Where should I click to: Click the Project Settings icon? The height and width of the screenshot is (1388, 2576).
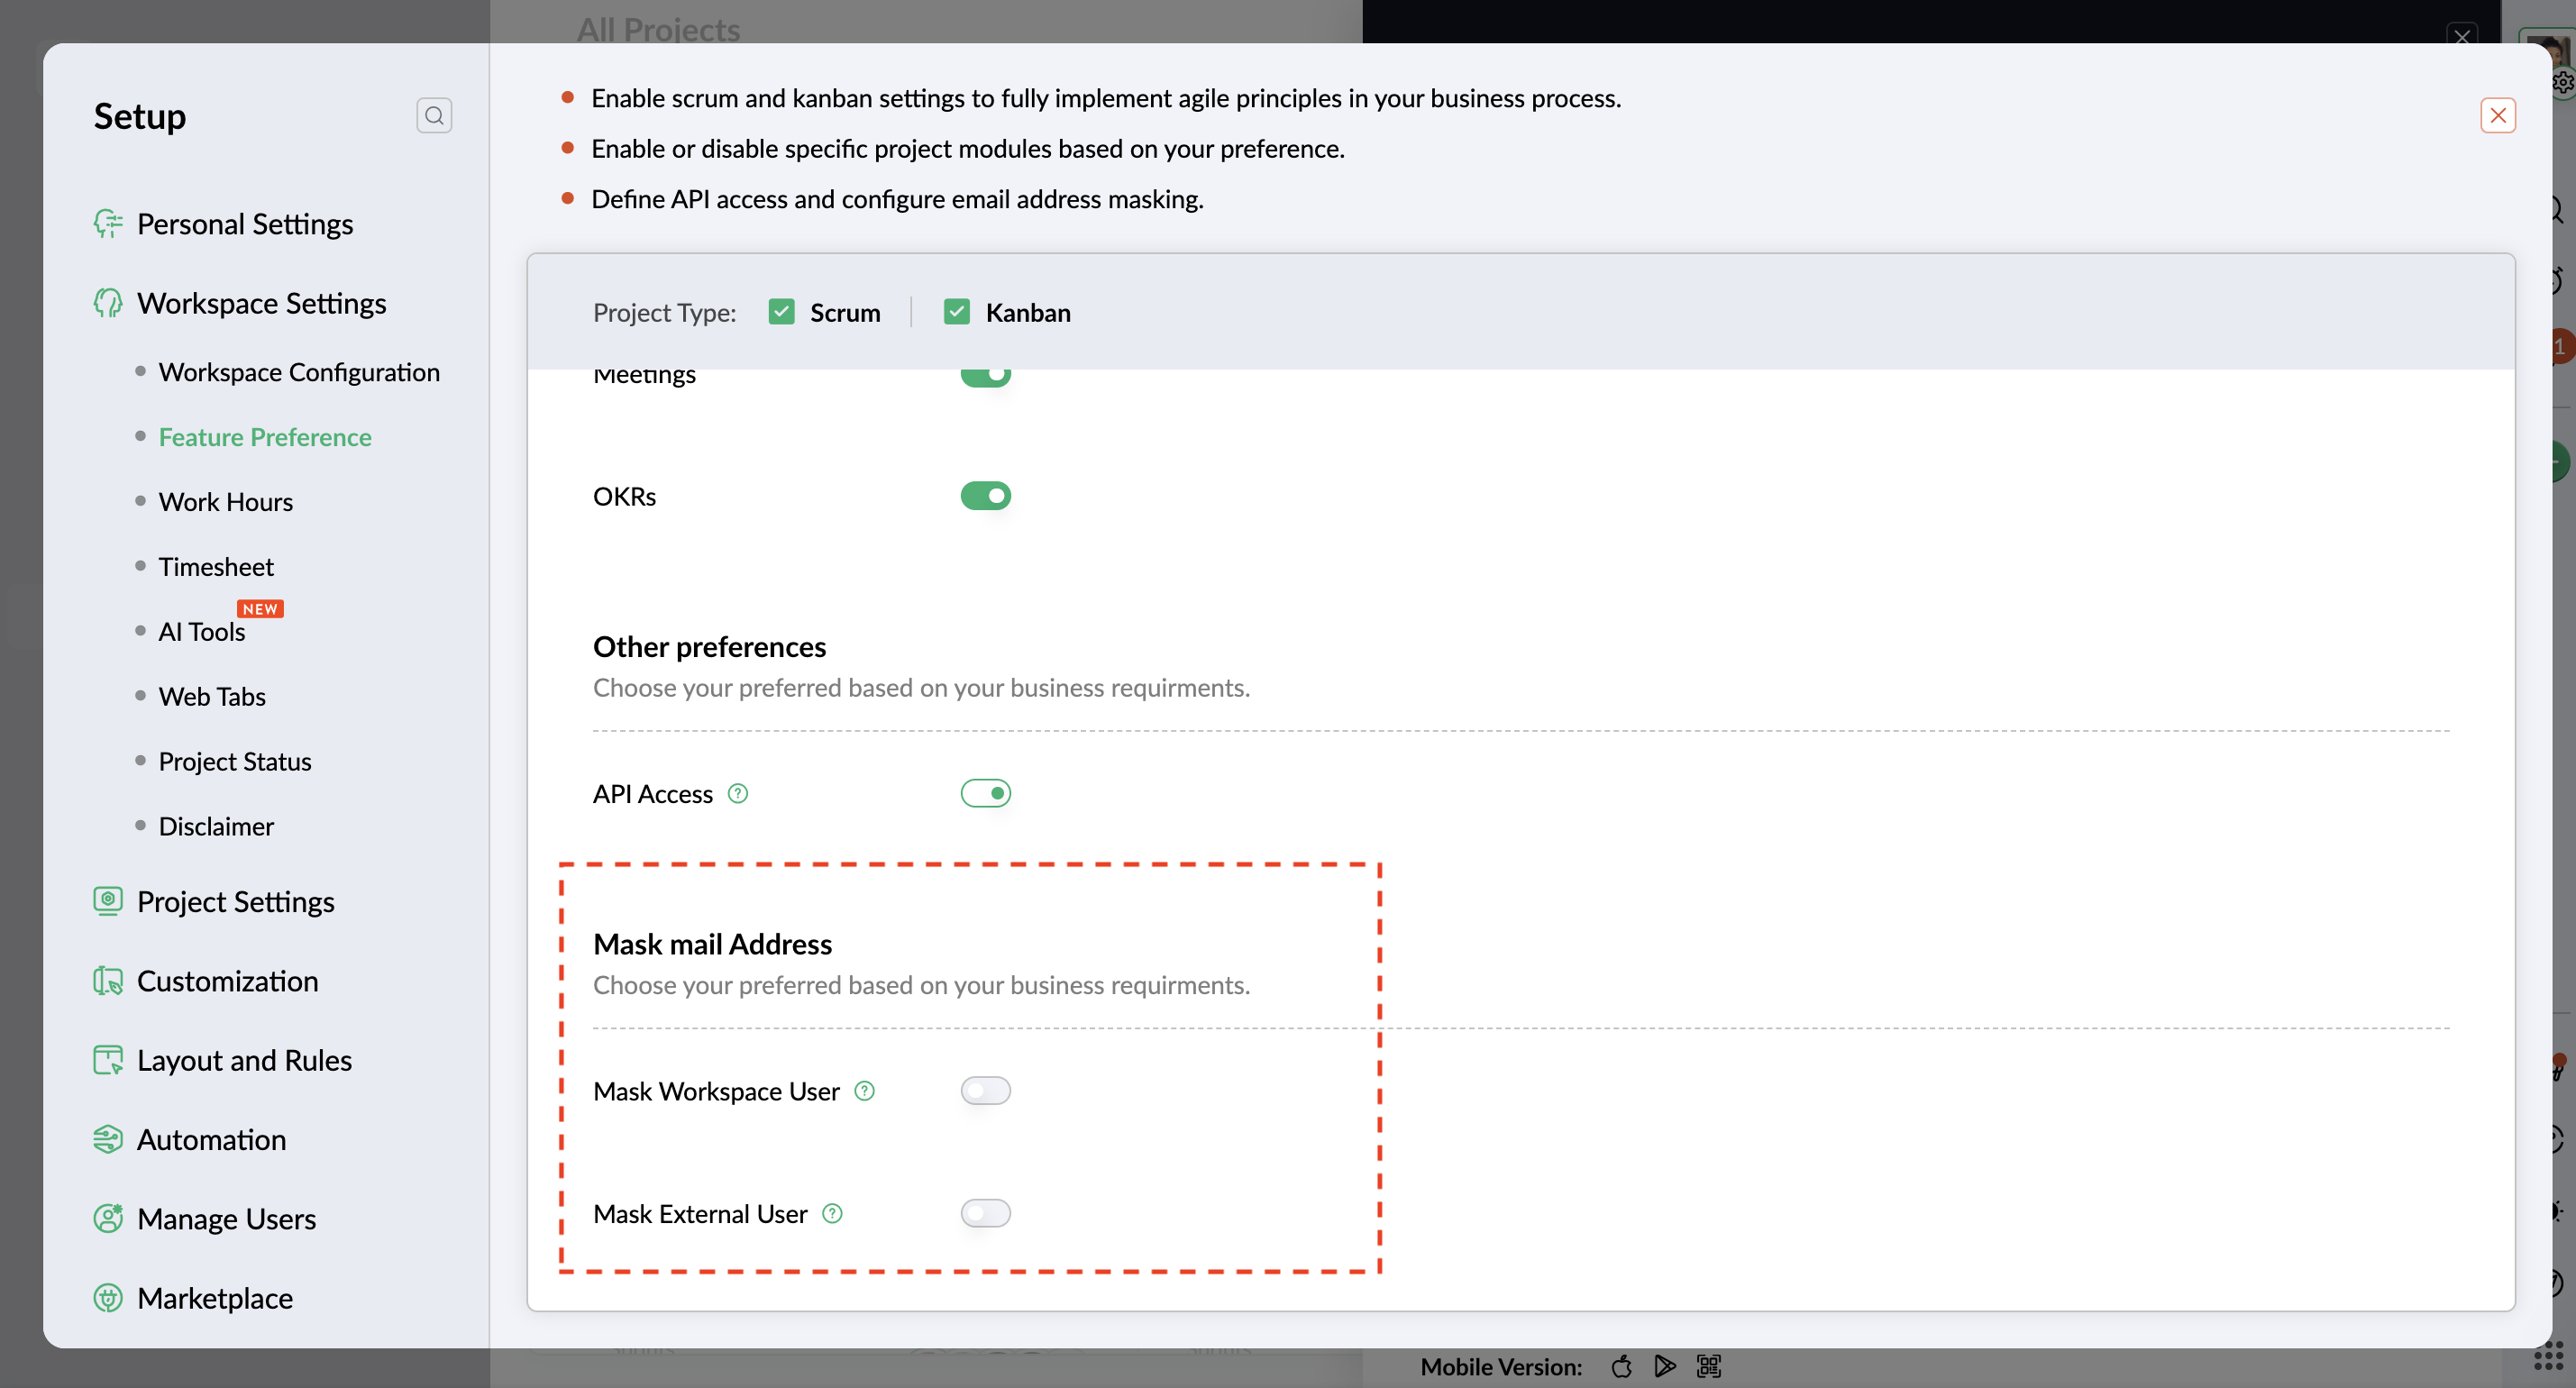[108, 901]
